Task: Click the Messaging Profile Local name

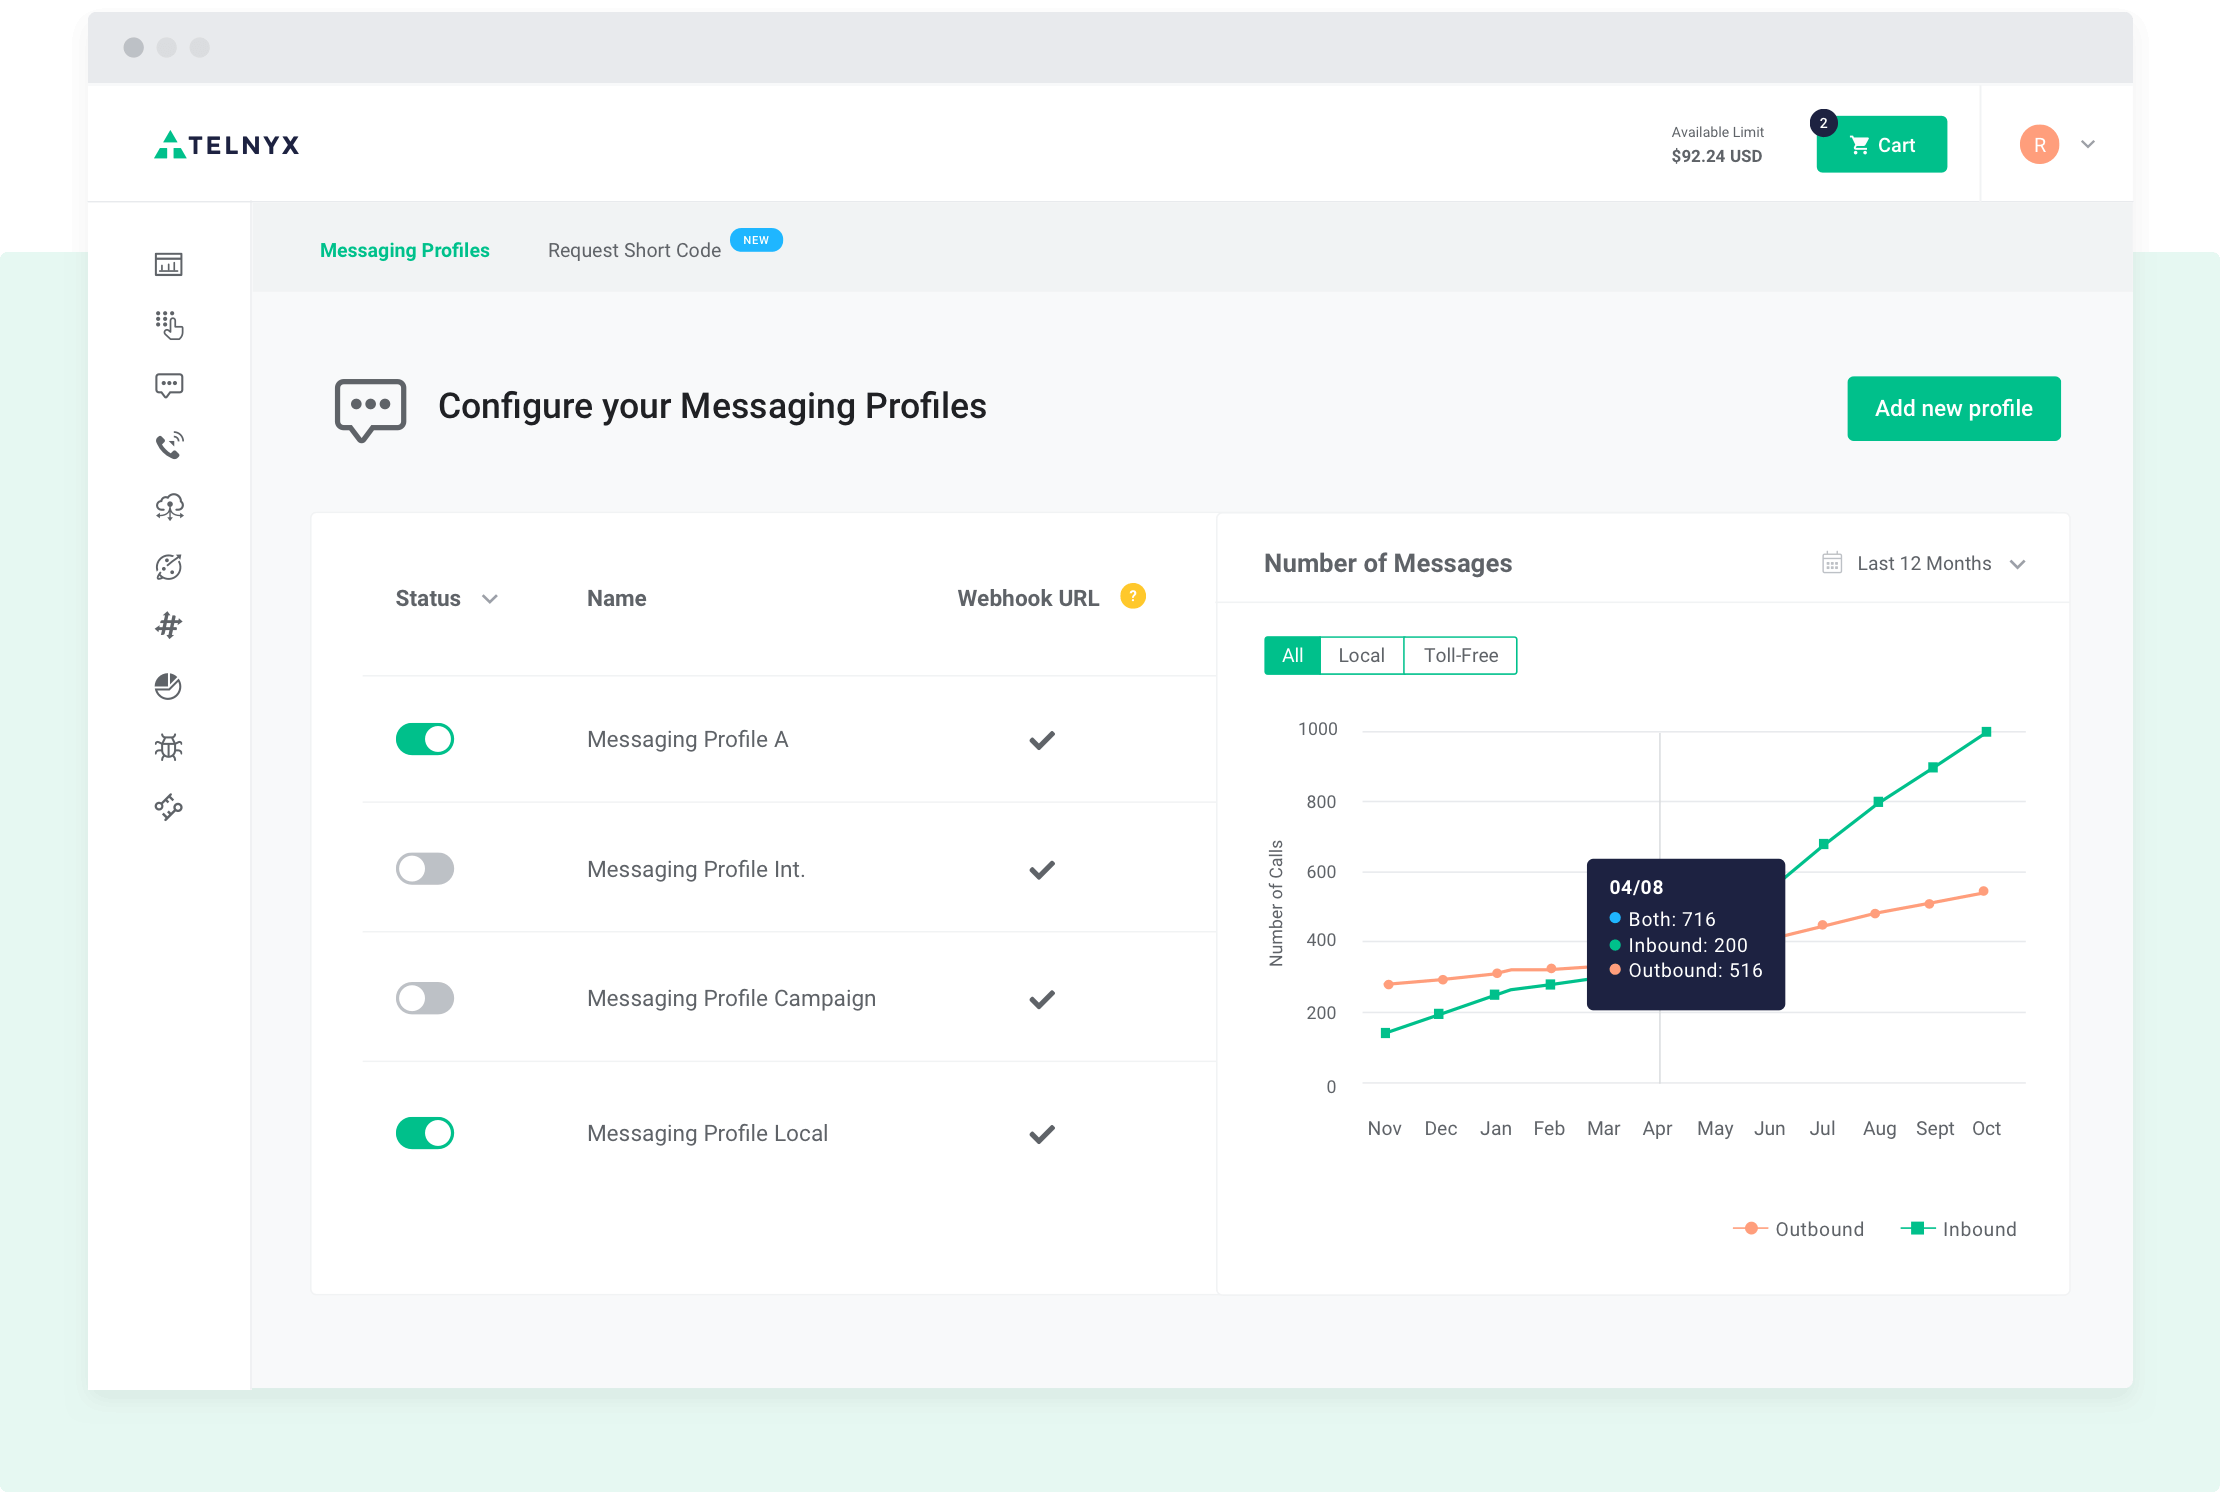Action: 708,1133
